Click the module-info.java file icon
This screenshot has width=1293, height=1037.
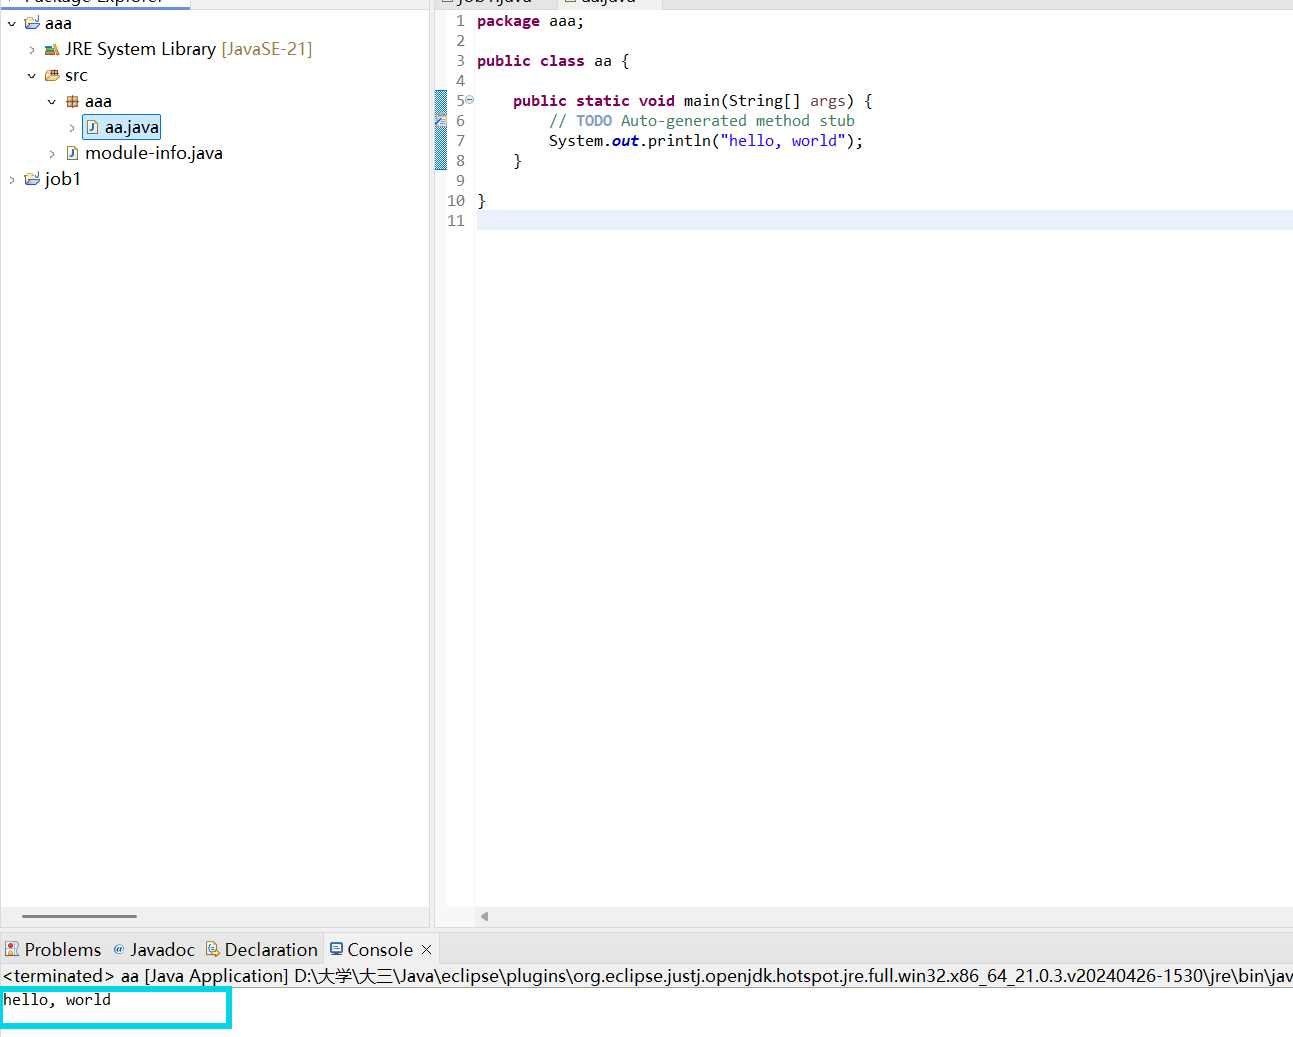71,152
